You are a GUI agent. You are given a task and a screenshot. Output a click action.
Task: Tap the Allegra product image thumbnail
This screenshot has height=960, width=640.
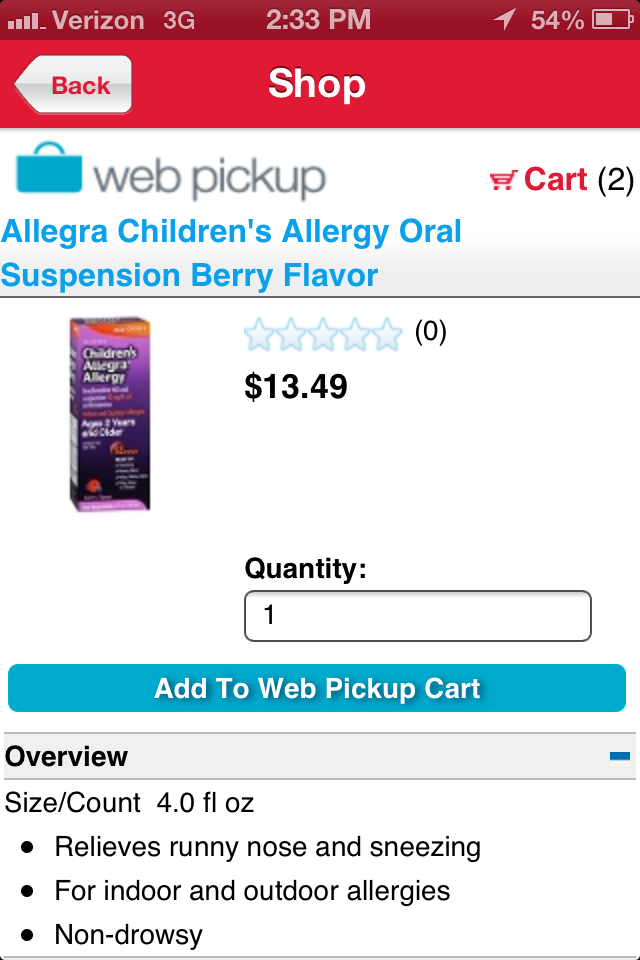coord(110,414)
